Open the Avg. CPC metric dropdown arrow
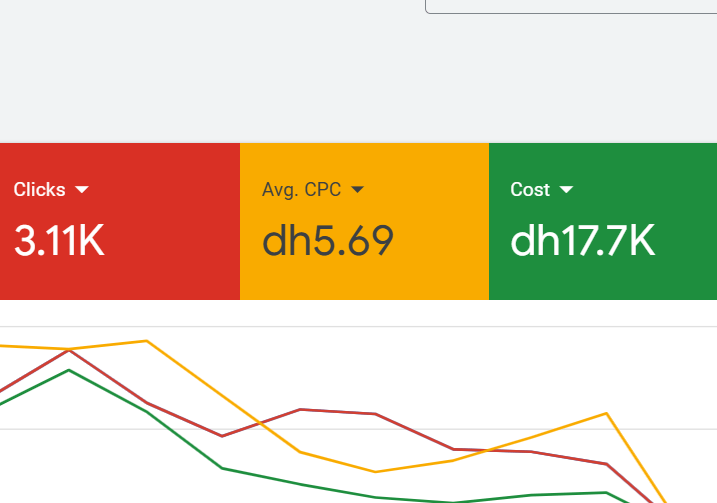The height and width of the screenshot is (503, 717). click(x=357, y=190)
